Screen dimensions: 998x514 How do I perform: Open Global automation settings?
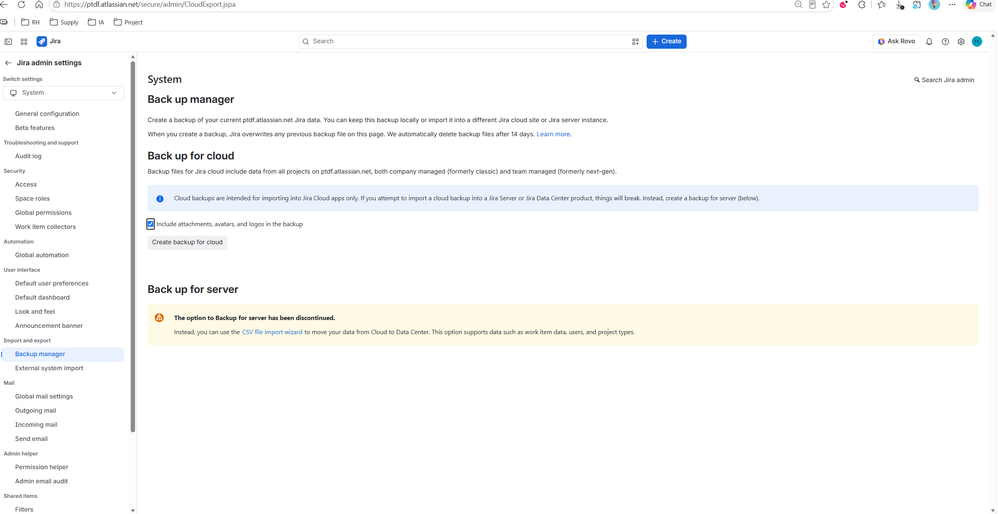42,255
